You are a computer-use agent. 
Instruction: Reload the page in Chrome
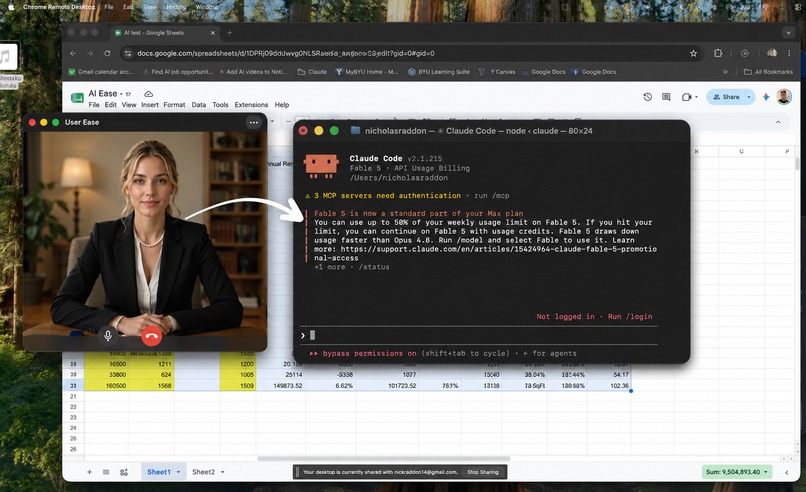107,53
